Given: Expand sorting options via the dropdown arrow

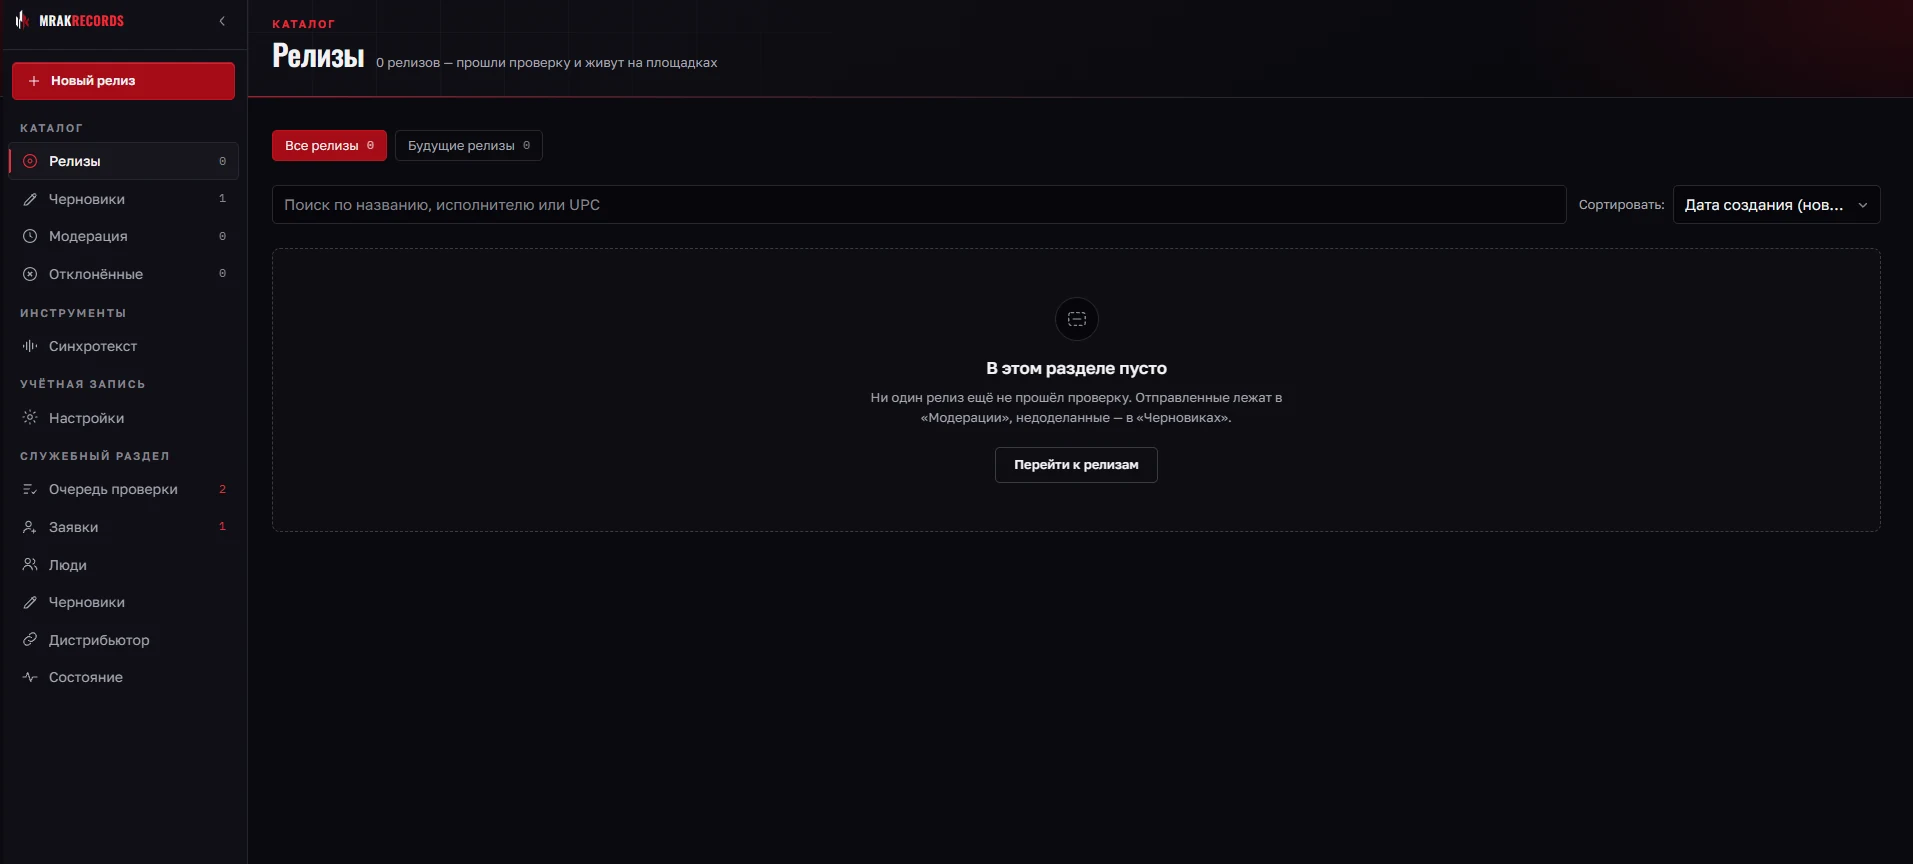Looking at the screenshot, I should click(x=1862, y=205).
